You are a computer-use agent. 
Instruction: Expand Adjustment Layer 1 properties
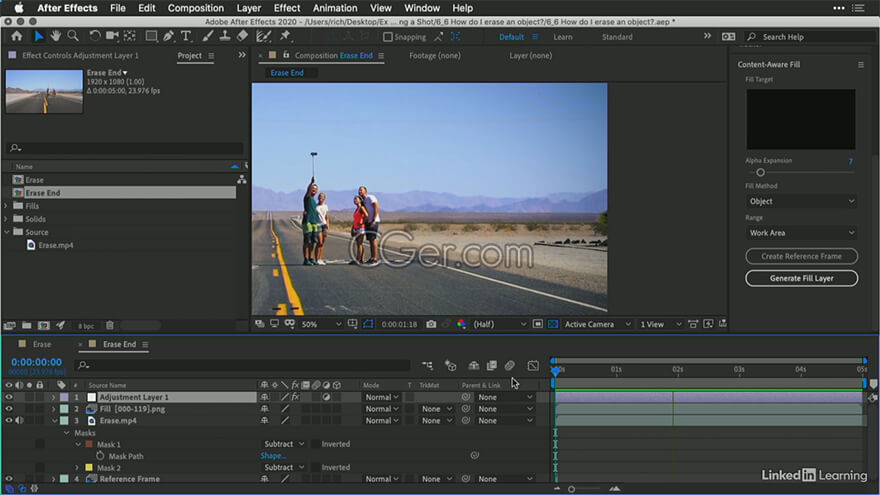point(53,397)
